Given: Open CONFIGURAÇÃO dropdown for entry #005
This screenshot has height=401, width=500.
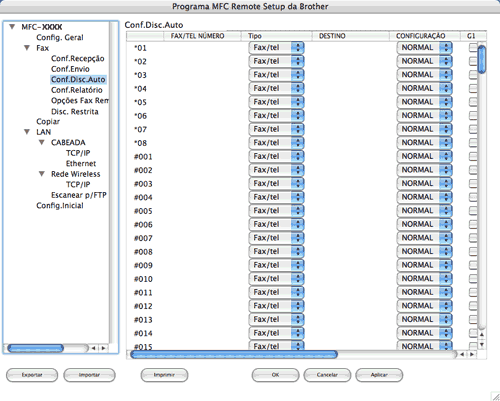Looking at the screenshot, I should pos(425,211).
